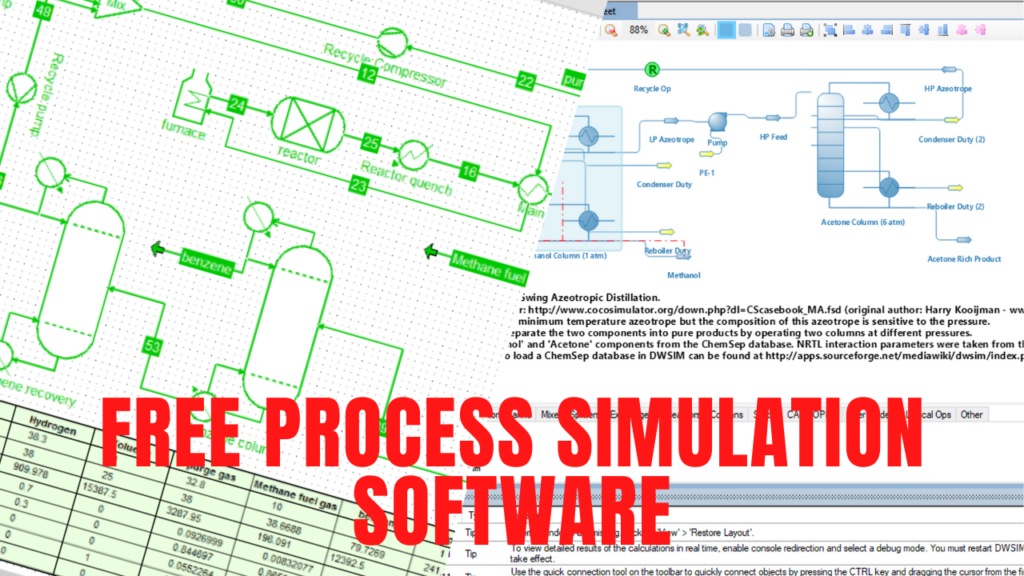Select the Recycle Compressor unit
The image size is (1024, 576).
[393, 44]
